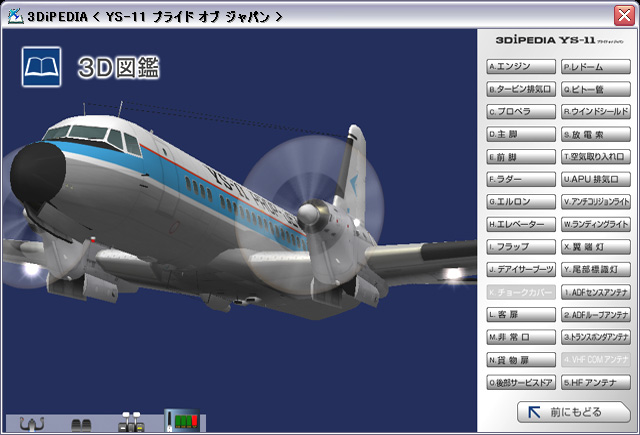Screen dimensions: 640x435
Task: Select R.ウインドシールド button
Action: [596, 111]
